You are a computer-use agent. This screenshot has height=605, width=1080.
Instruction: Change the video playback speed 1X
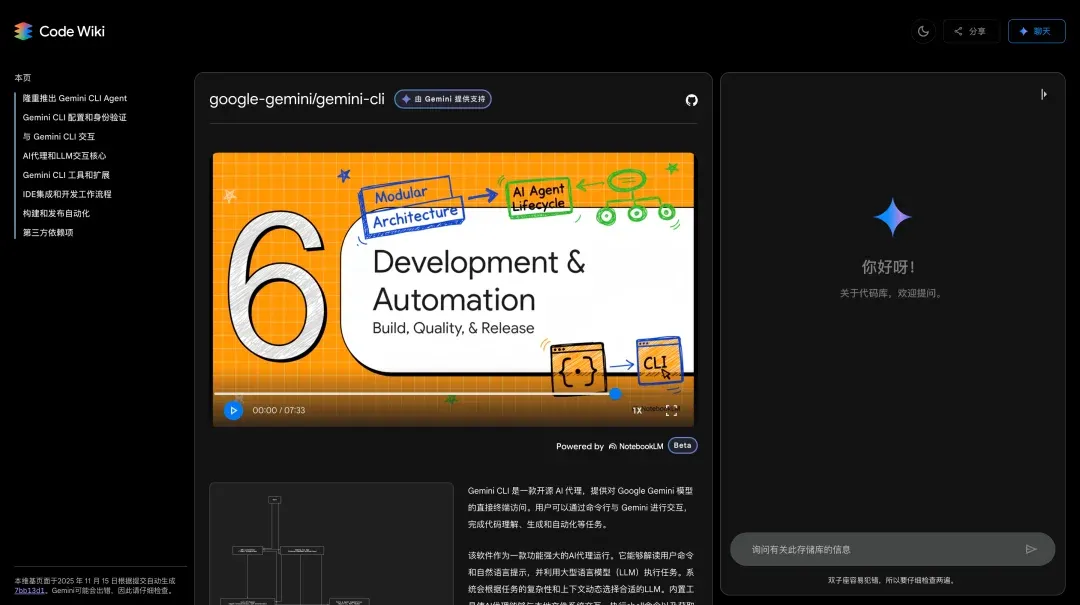coord(637,410)
